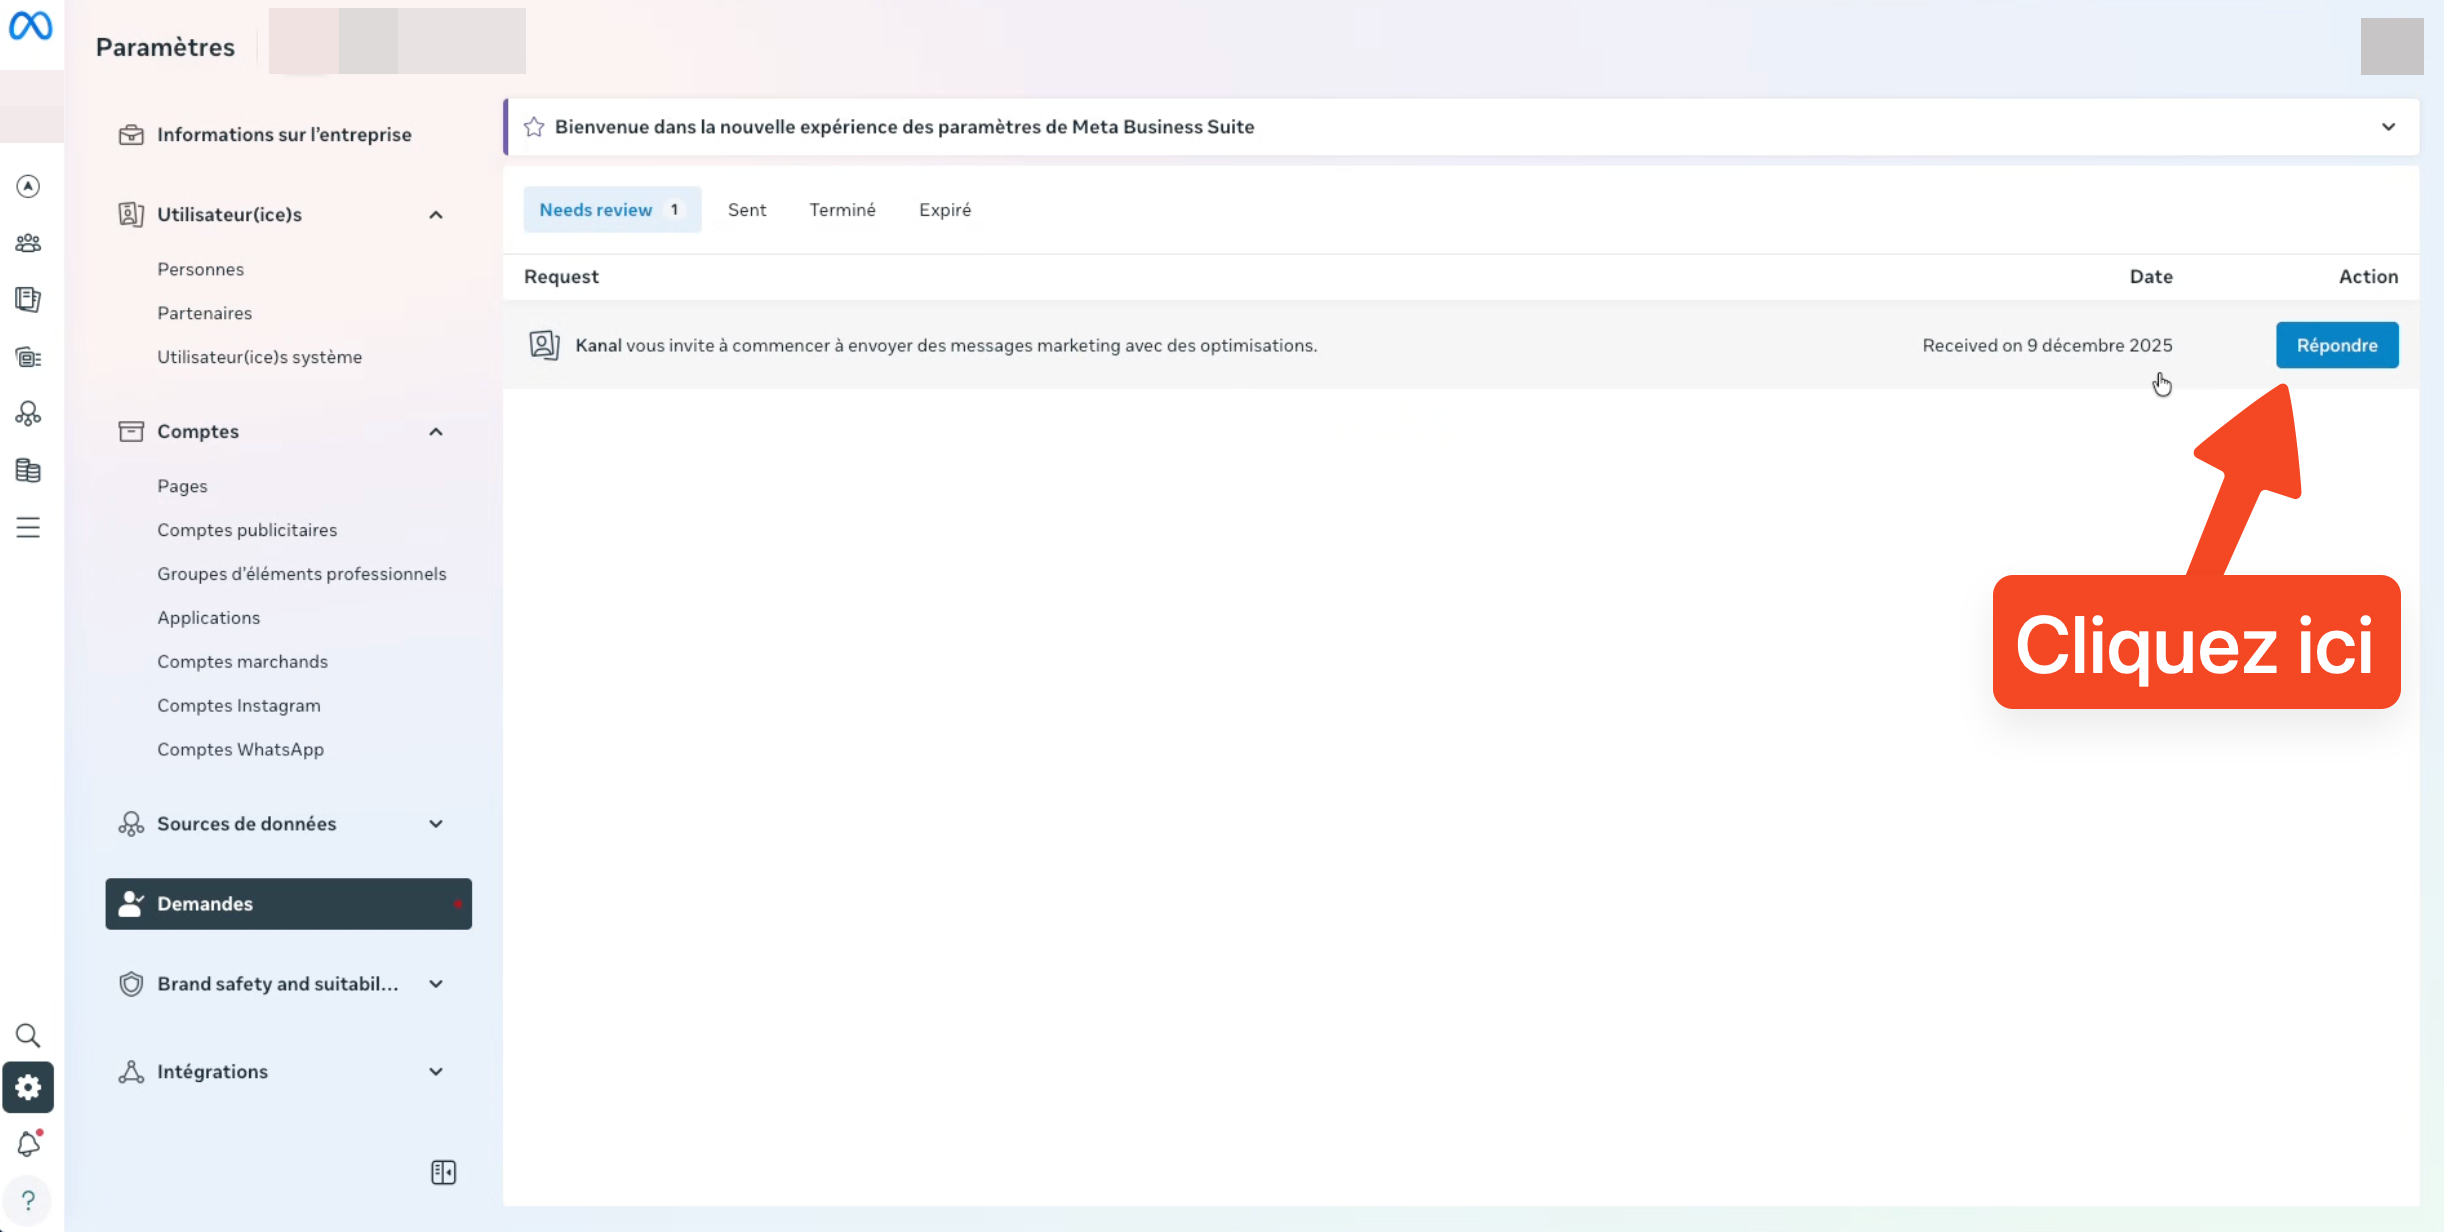The height and width of the screenshot is (1232, 2444).
Task: Click the Répondre button
Action: click(x=2336, y=345)
